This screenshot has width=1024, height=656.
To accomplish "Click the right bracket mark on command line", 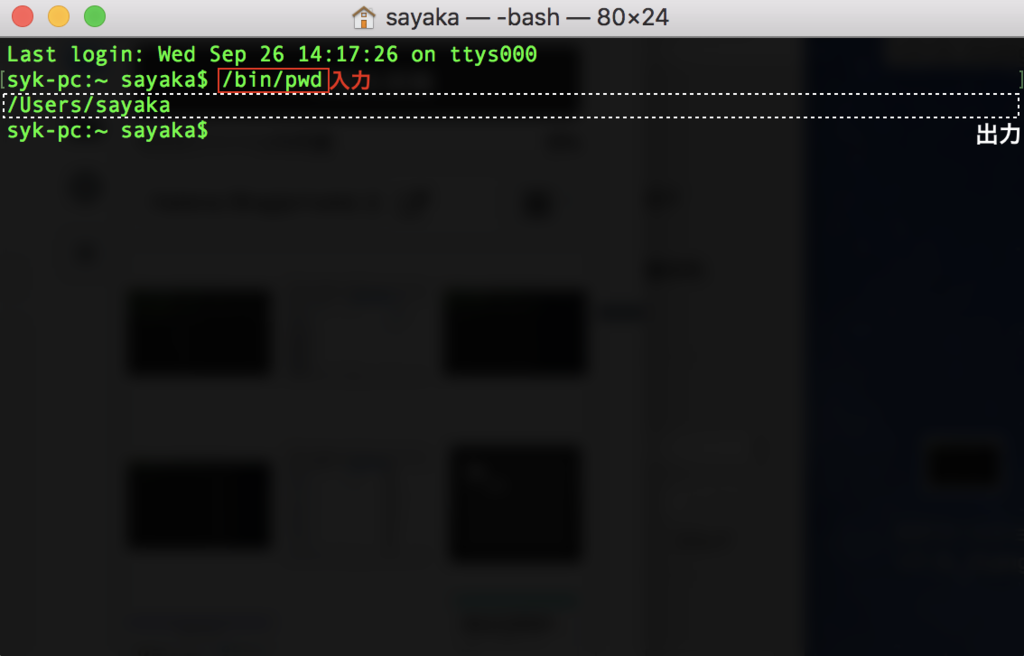I will point(1021,80).
